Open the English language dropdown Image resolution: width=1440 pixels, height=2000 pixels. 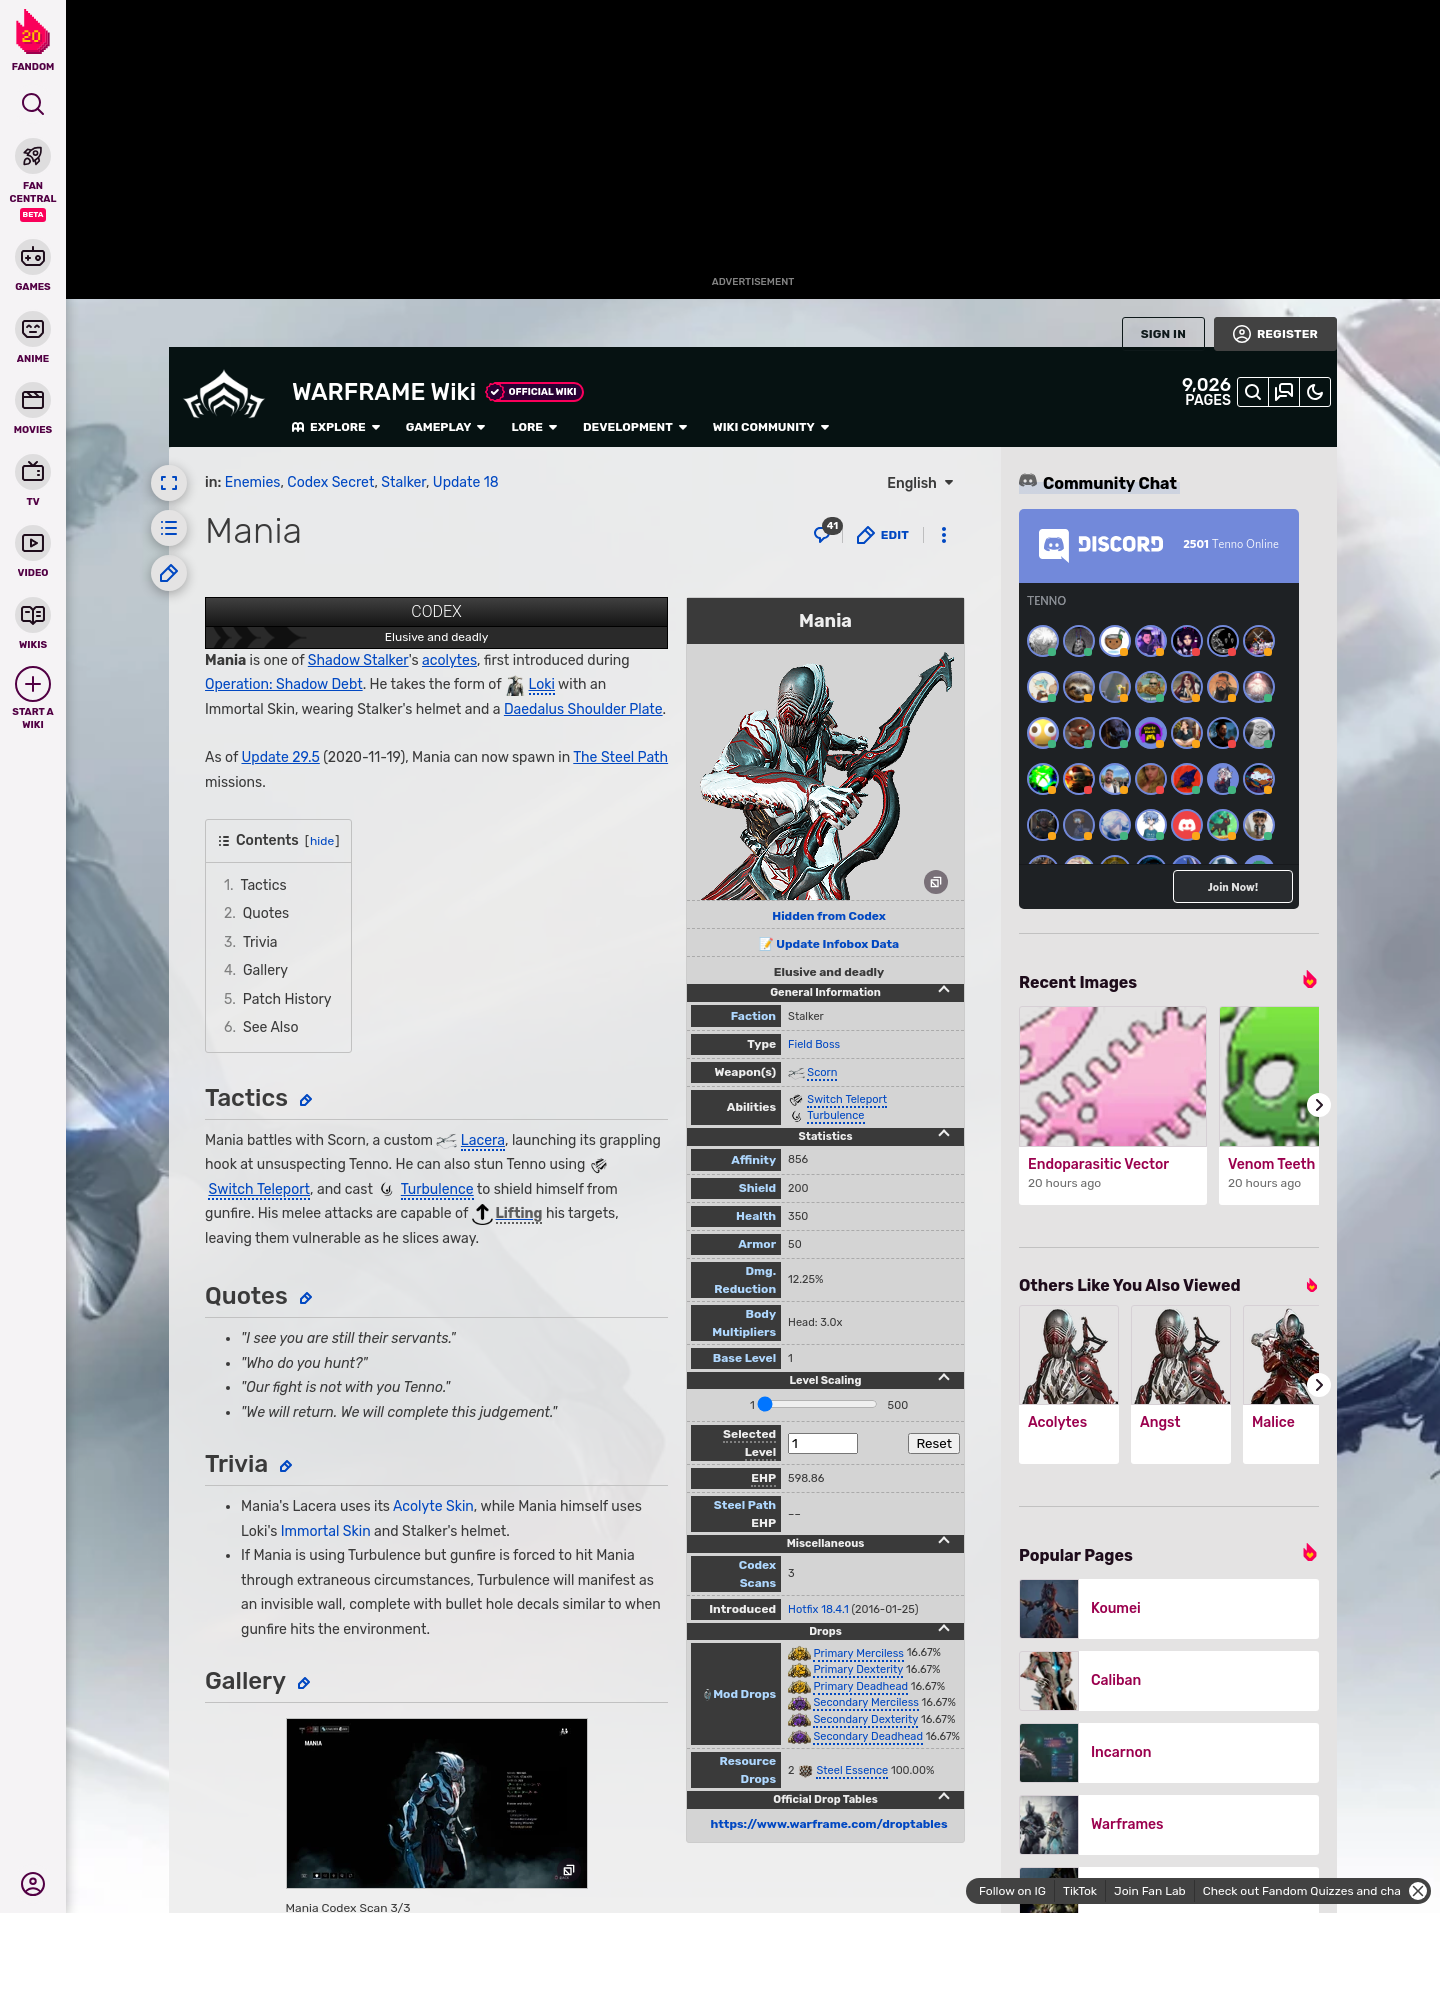click(x=920, y=483)
